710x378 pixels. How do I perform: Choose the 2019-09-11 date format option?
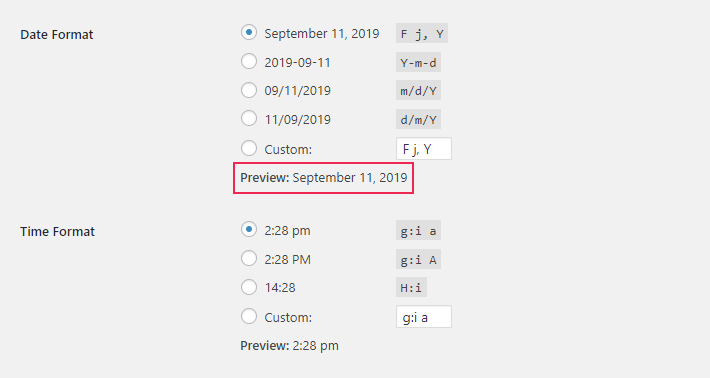249,61
